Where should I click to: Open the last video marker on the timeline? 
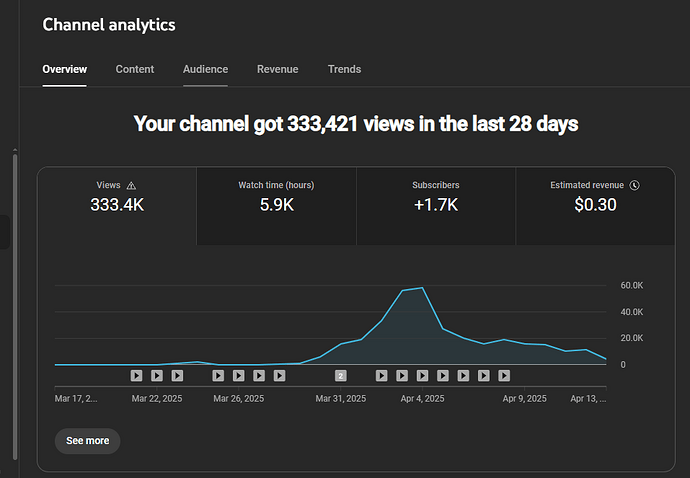click(x=504, y=376)
